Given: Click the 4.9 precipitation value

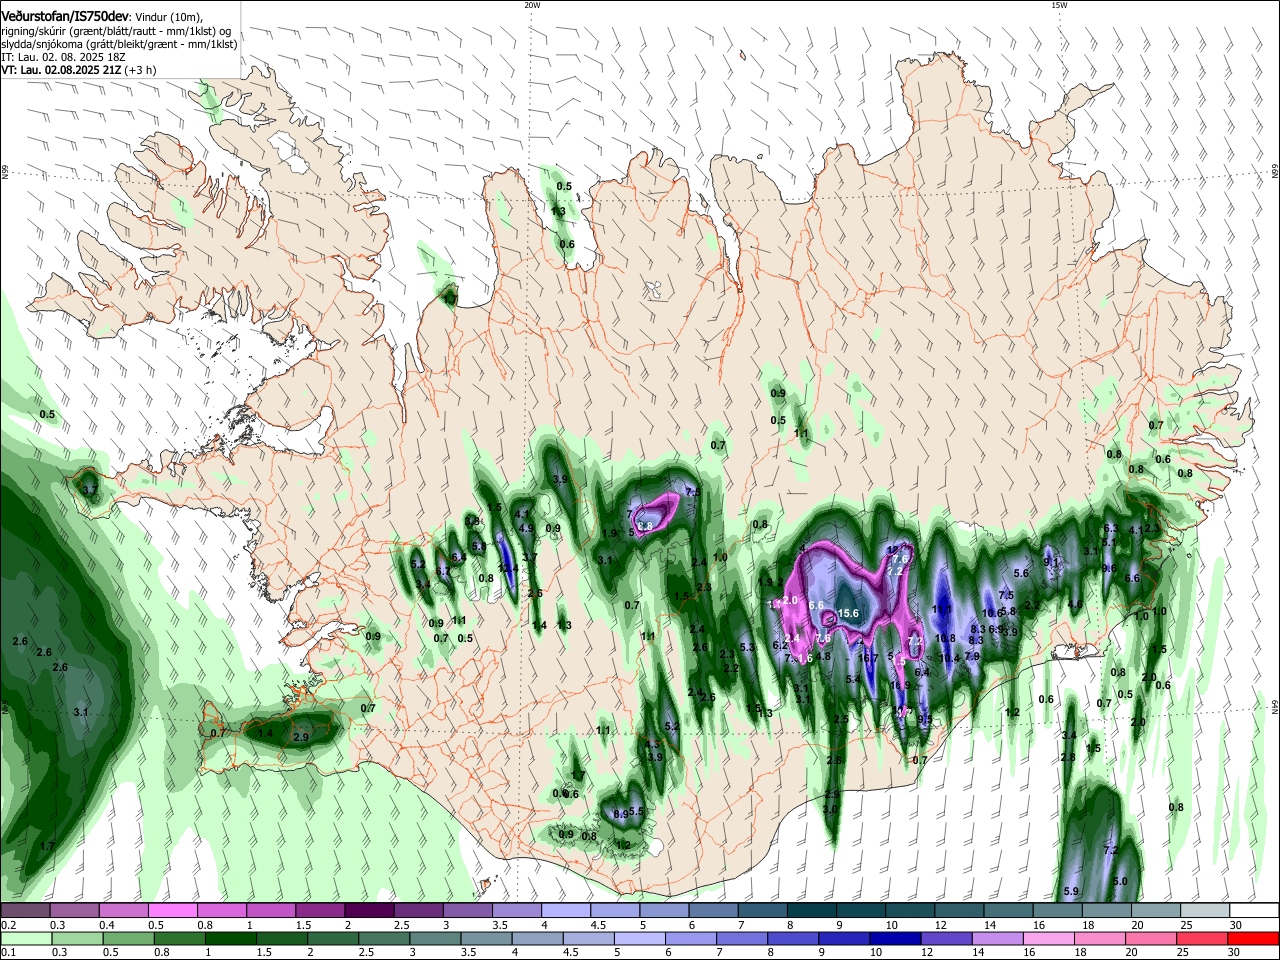Looking at the screenshot, I should [x=526, y=528].
